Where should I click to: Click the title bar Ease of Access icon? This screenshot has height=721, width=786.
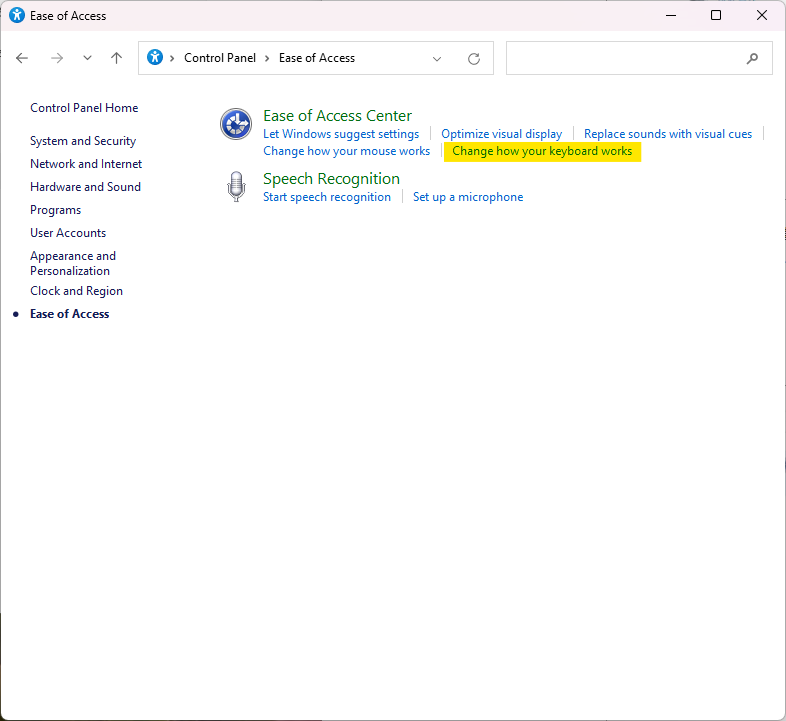(x=17, y=16)
